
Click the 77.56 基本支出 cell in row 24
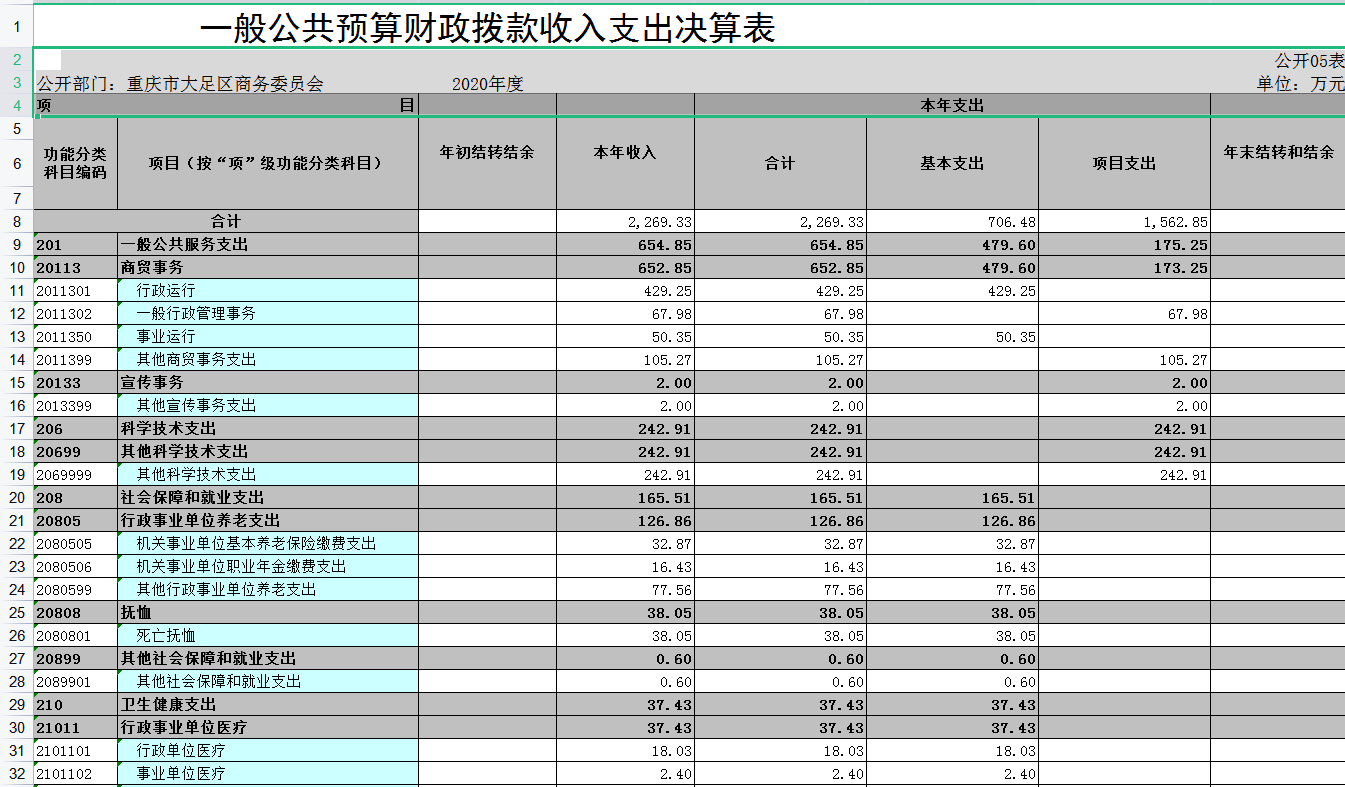pyautogui.click(x=952, y=589)
